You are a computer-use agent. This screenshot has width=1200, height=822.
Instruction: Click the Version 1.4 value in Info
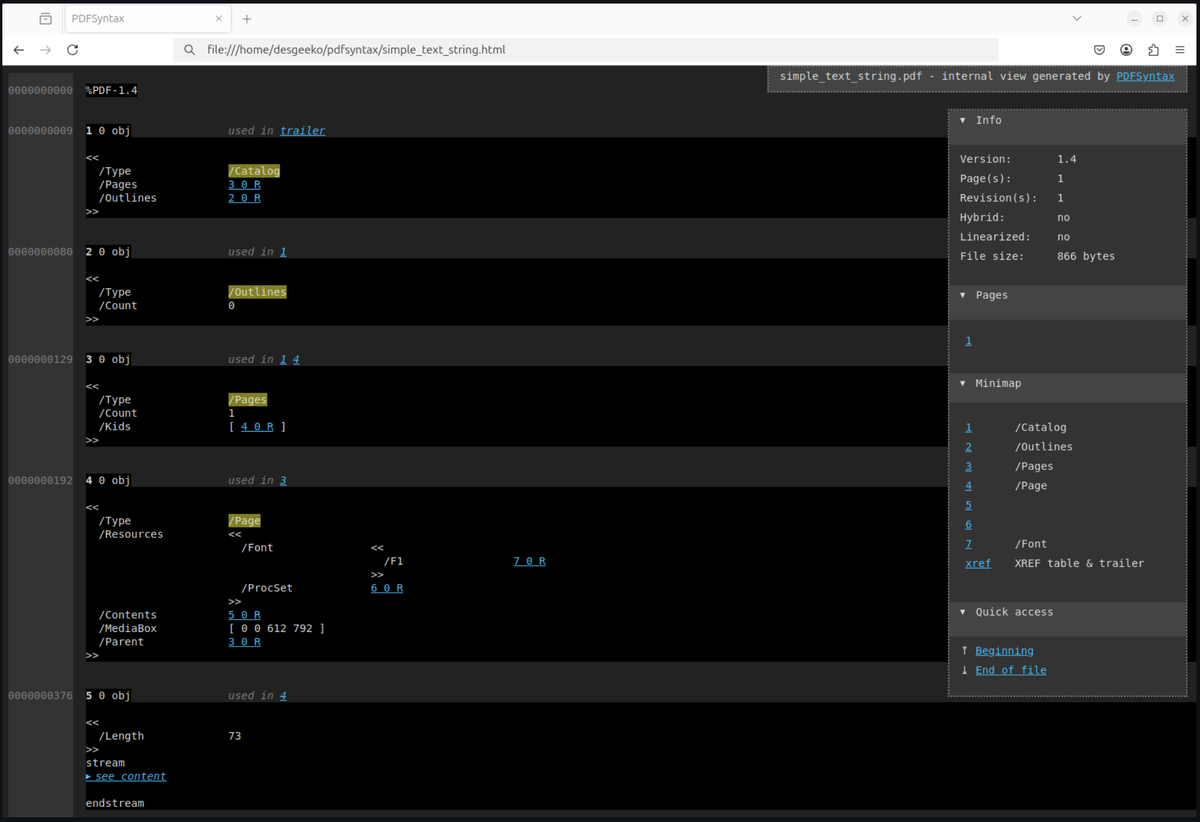(1066, 159)
